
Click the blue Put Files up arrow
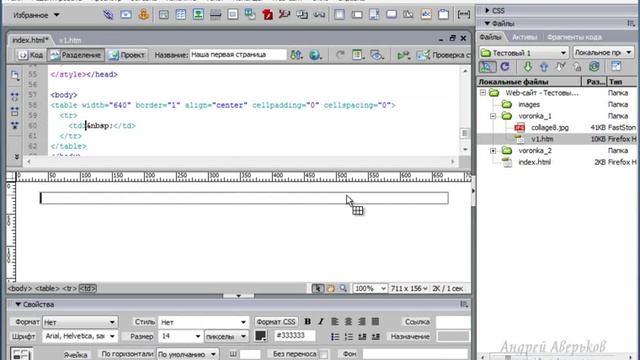pyautogui.click(x=544, y=67)
